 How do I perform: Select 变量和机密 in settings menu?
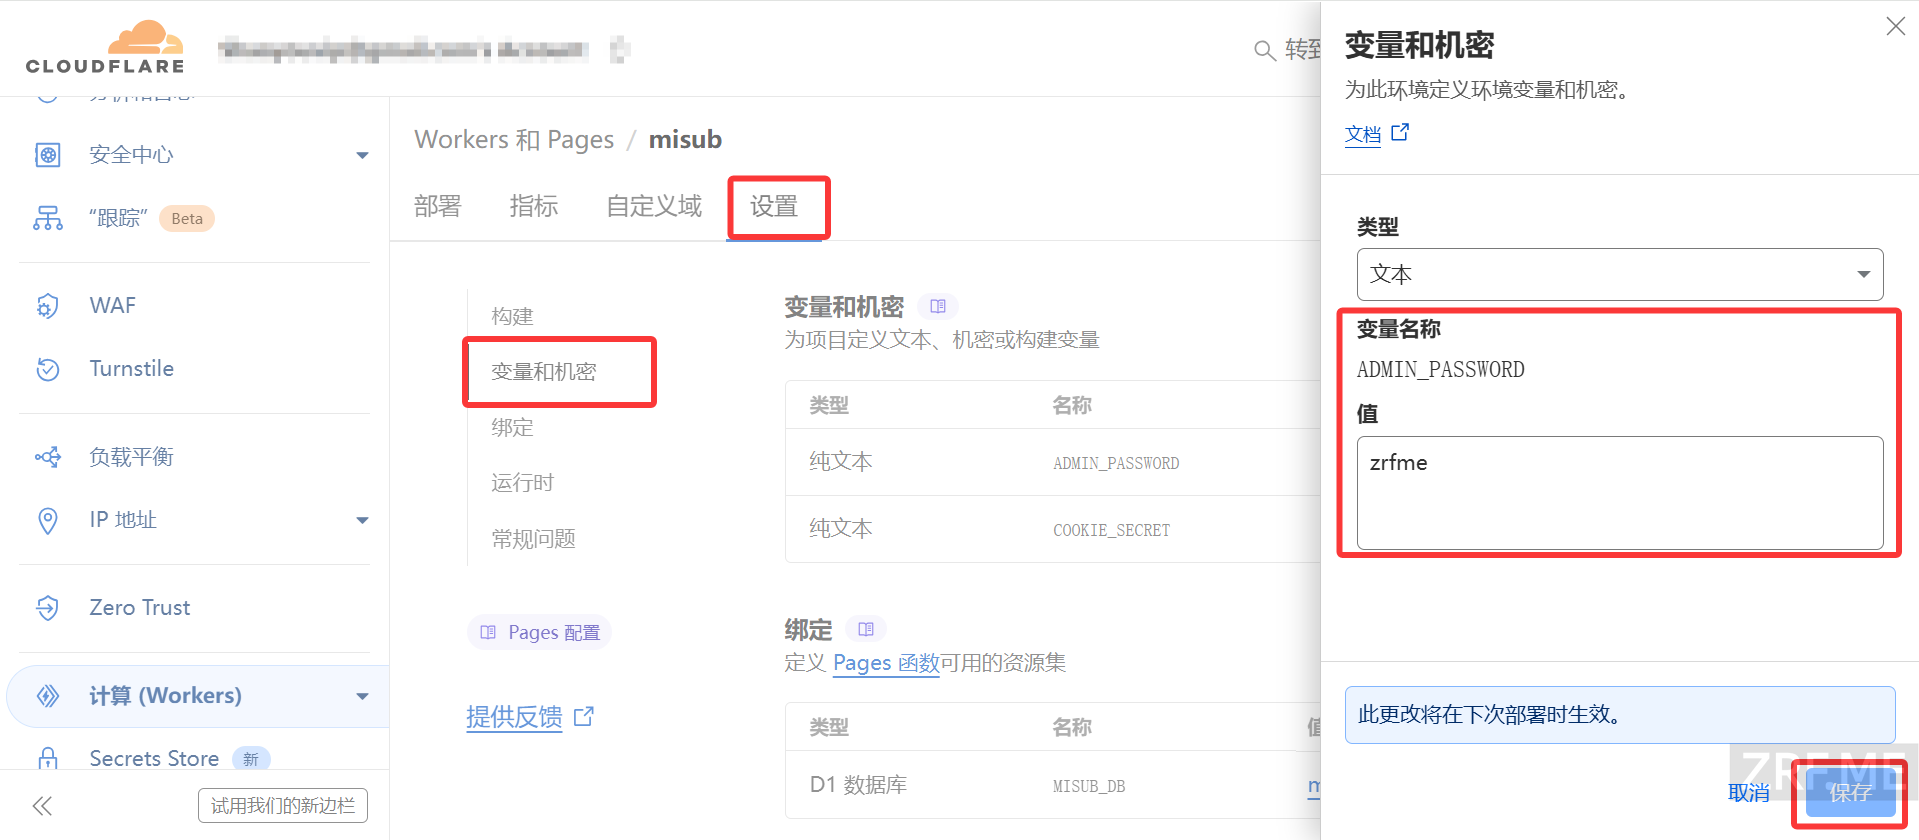tap(544, 372)
